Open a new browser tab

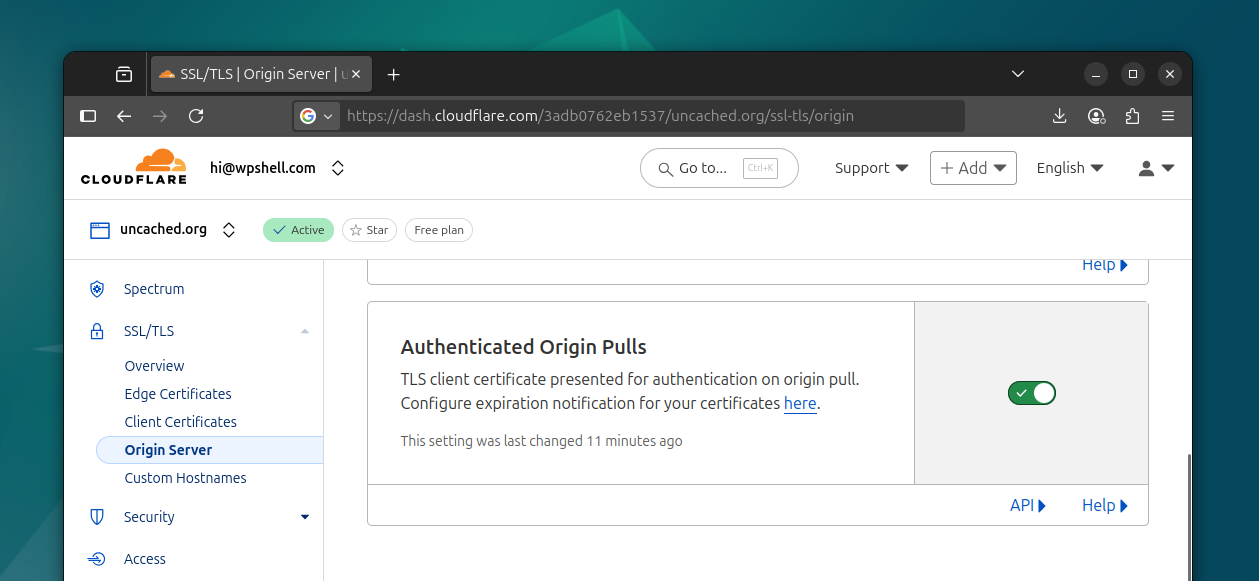point(393,74)
